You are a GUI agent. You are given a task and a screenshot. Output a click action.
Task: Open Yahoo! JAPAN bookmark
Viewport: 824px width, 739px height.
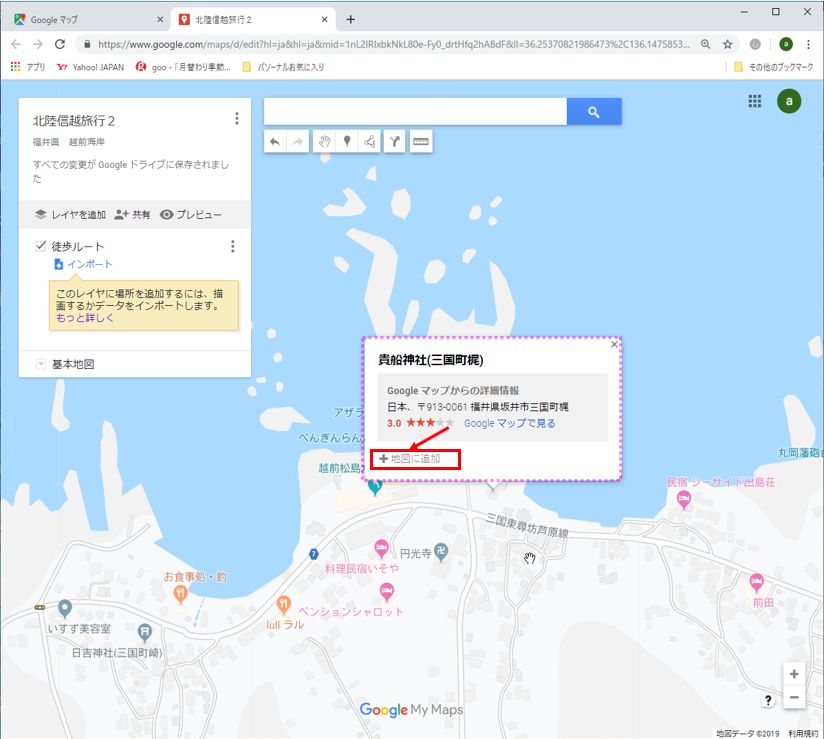tap(90, 67)
